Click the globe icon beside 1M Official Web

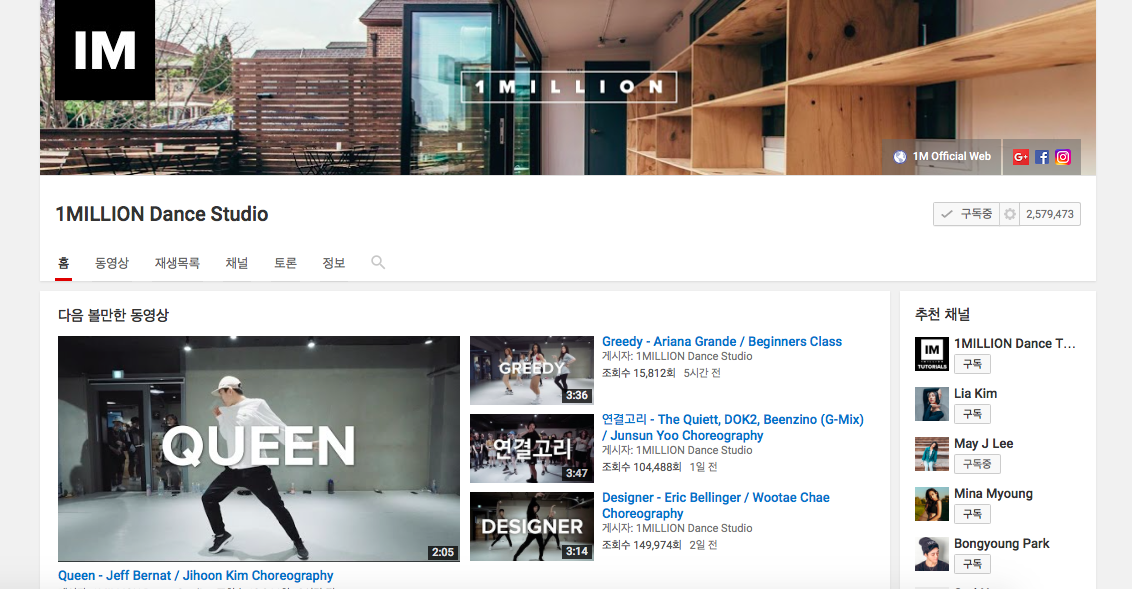point(900,157)
